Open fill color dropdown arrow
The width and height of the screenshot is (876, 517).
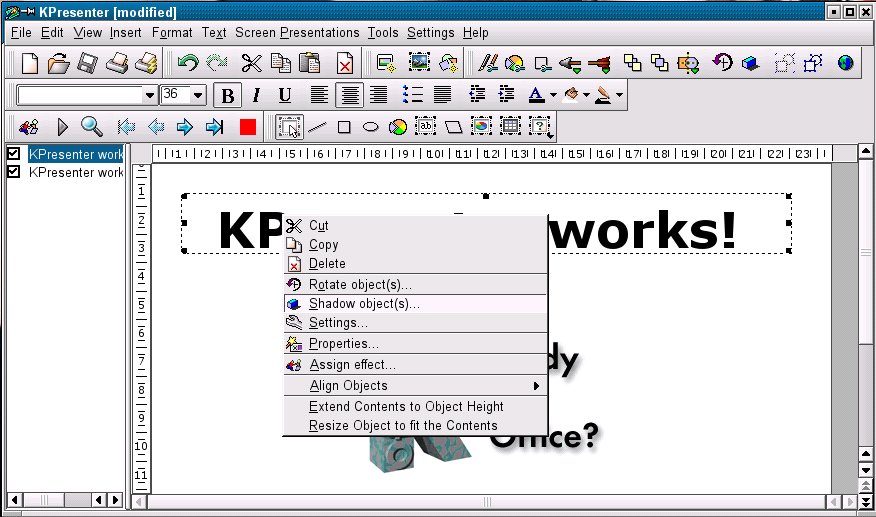(x=586, y=95)
